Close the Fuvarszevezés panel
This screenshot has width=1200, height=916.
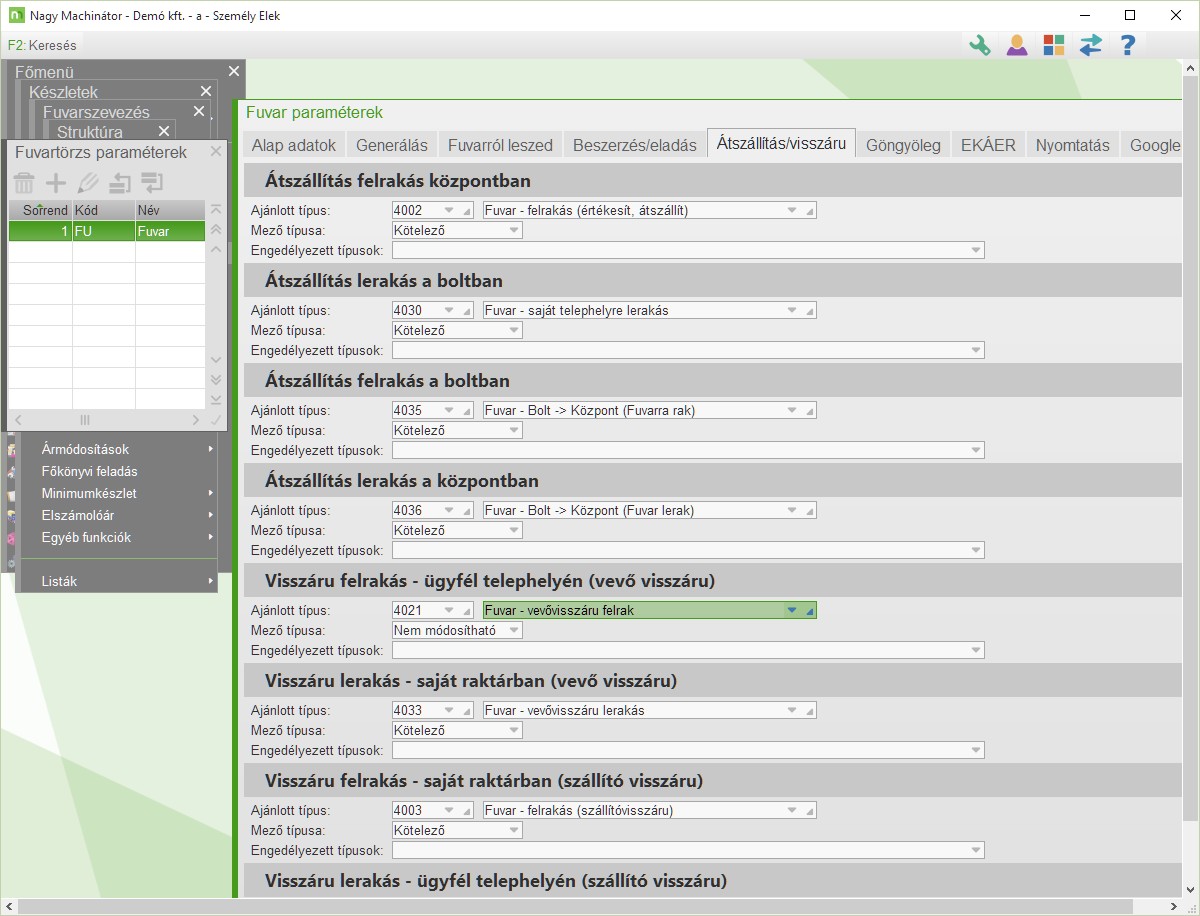[199, 111]
